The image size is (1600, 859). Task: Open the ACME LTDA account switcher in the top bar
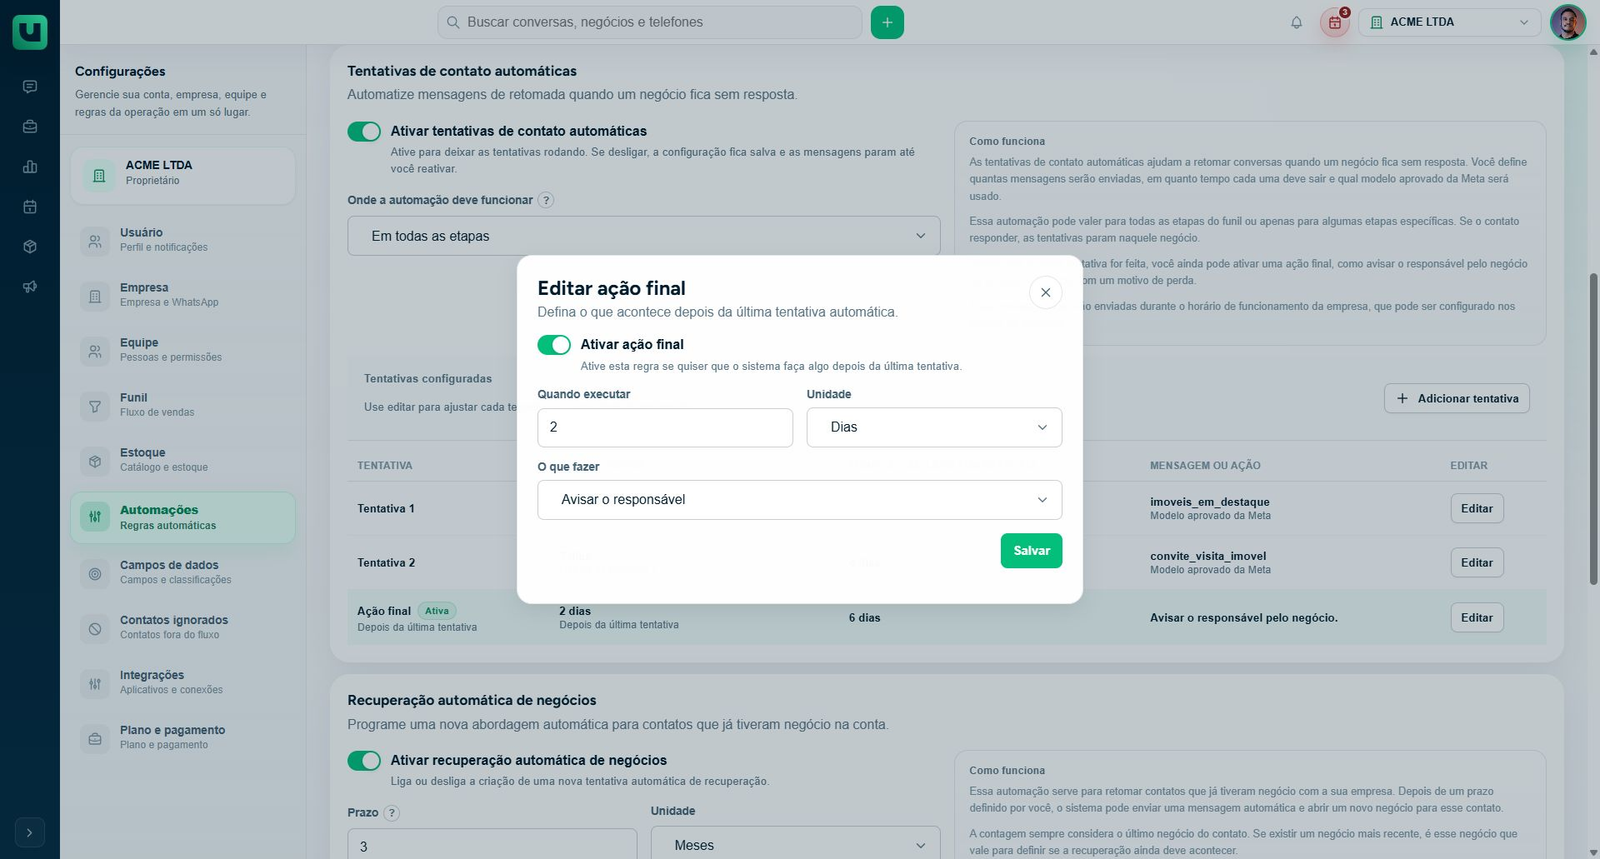pos(1450,22)
